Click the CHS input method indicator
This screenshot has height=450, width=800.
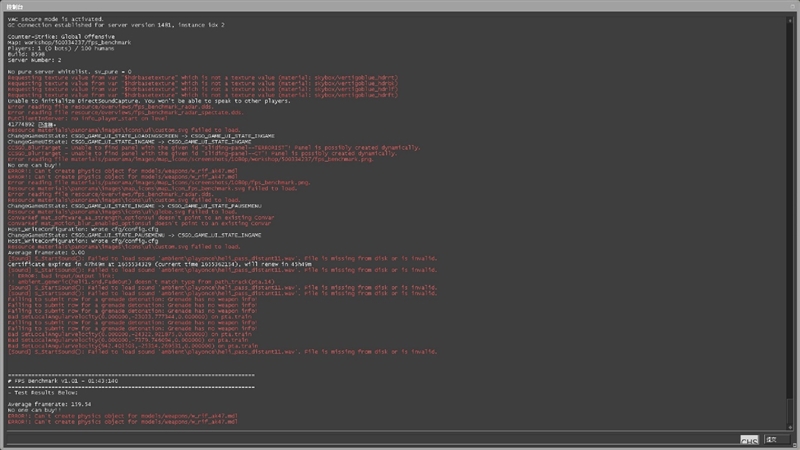coord(748,439)
